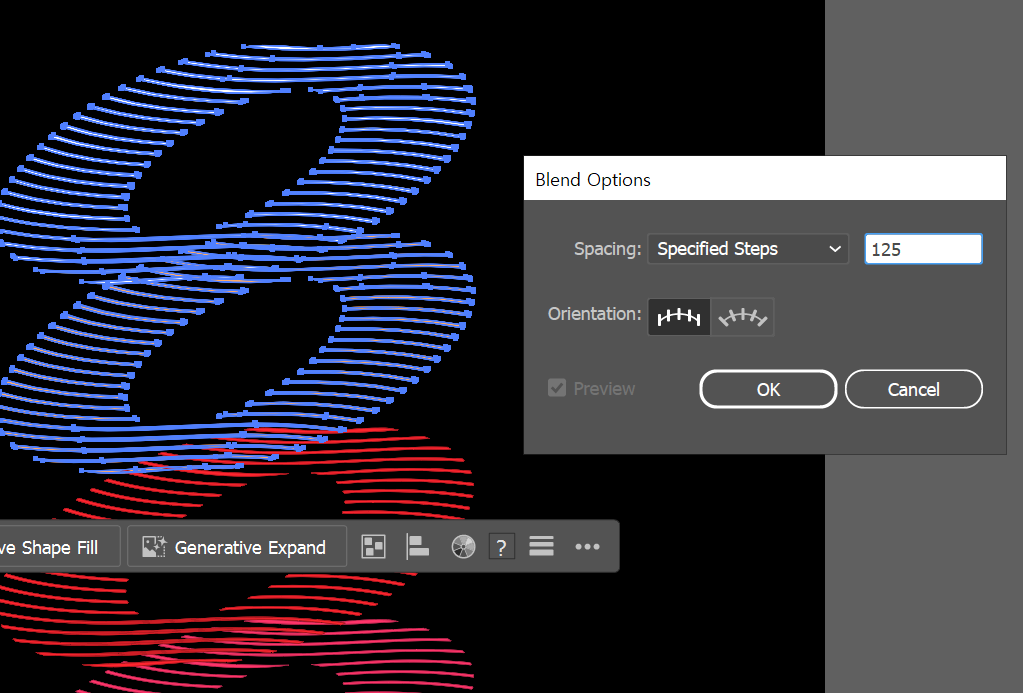
Task: Click the steps field showing 125
Action: click(x=923, y=249)
